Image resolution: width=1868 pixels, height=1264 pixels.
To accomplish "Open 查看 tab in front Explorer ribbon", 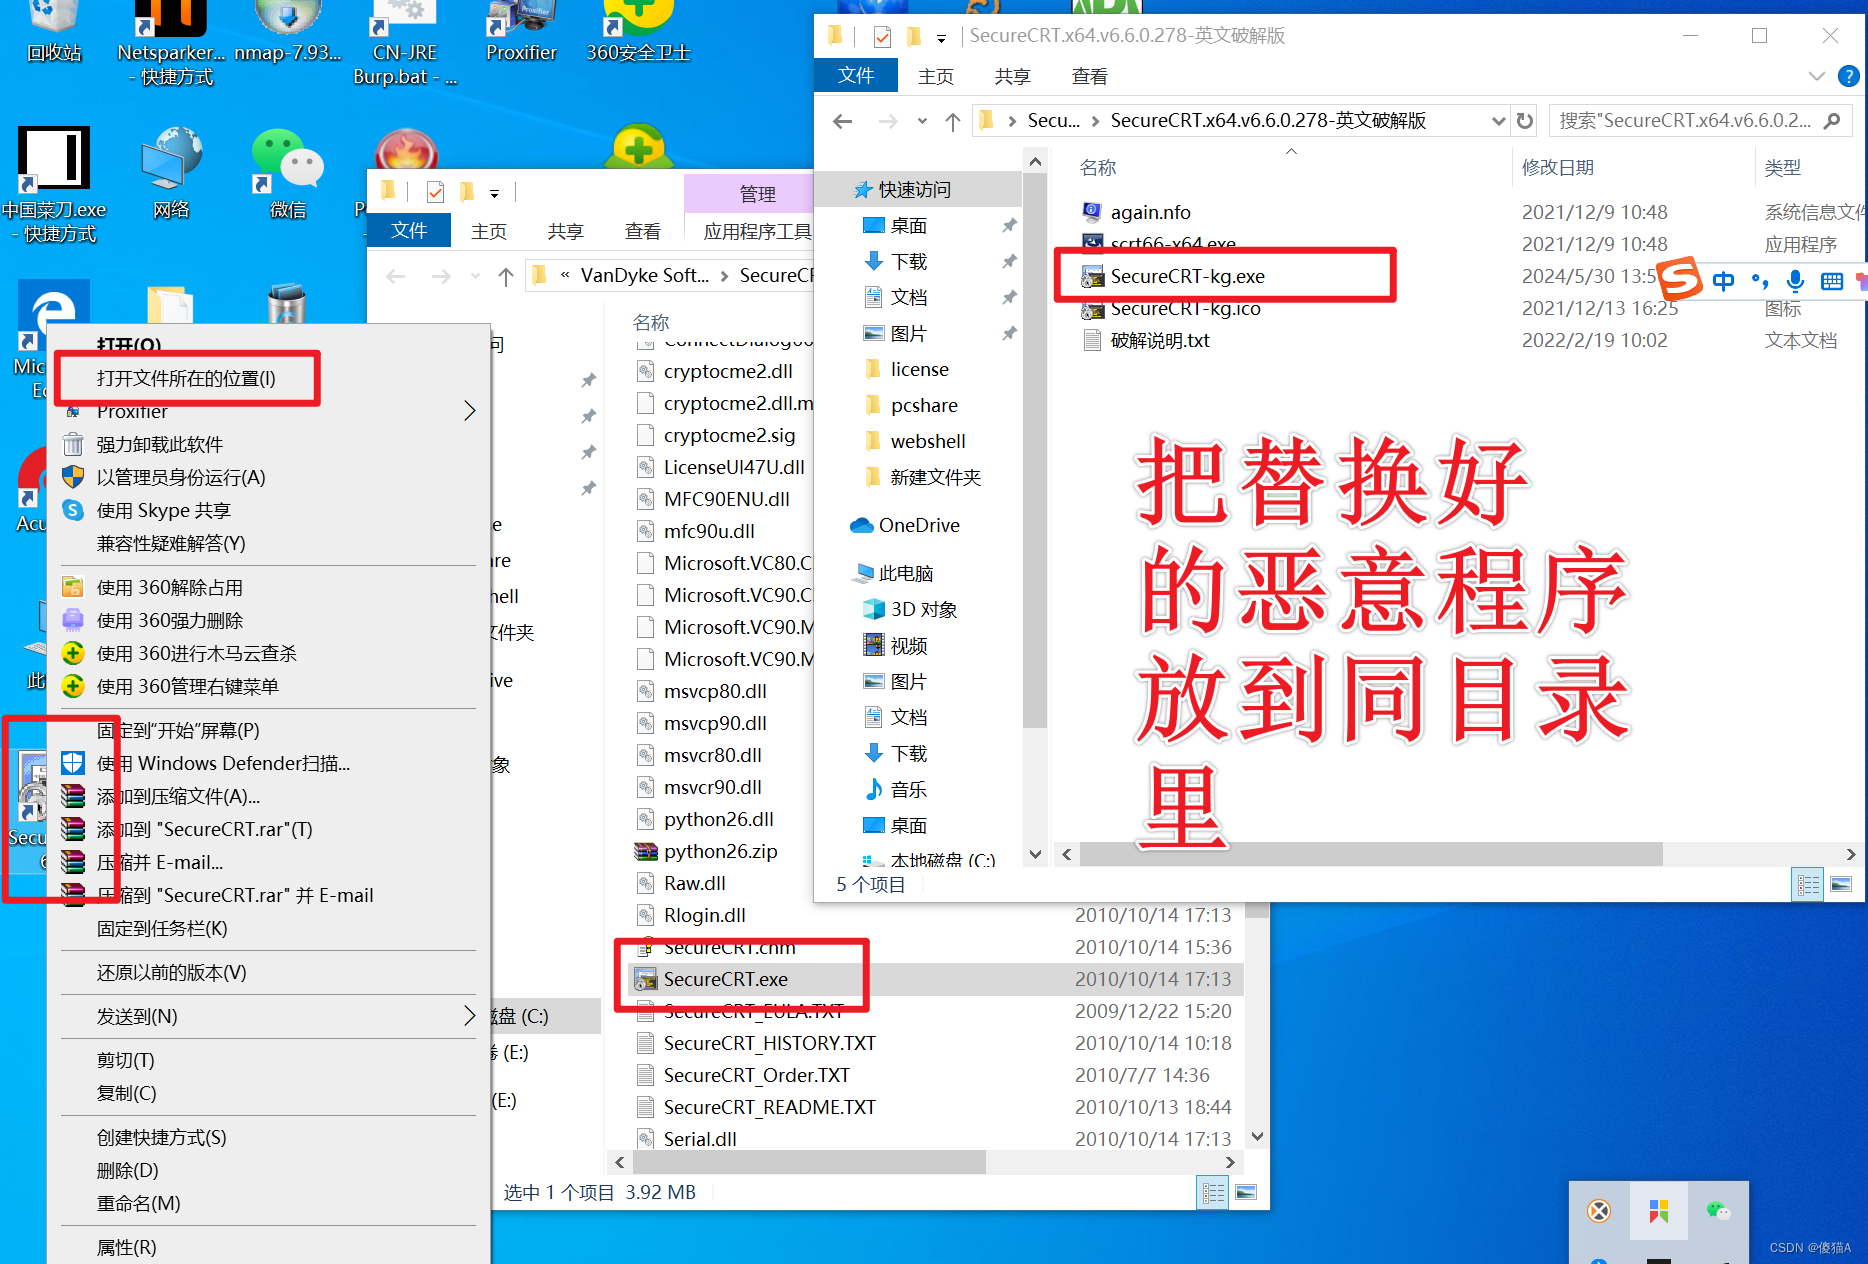I will tap(1089, 76).
